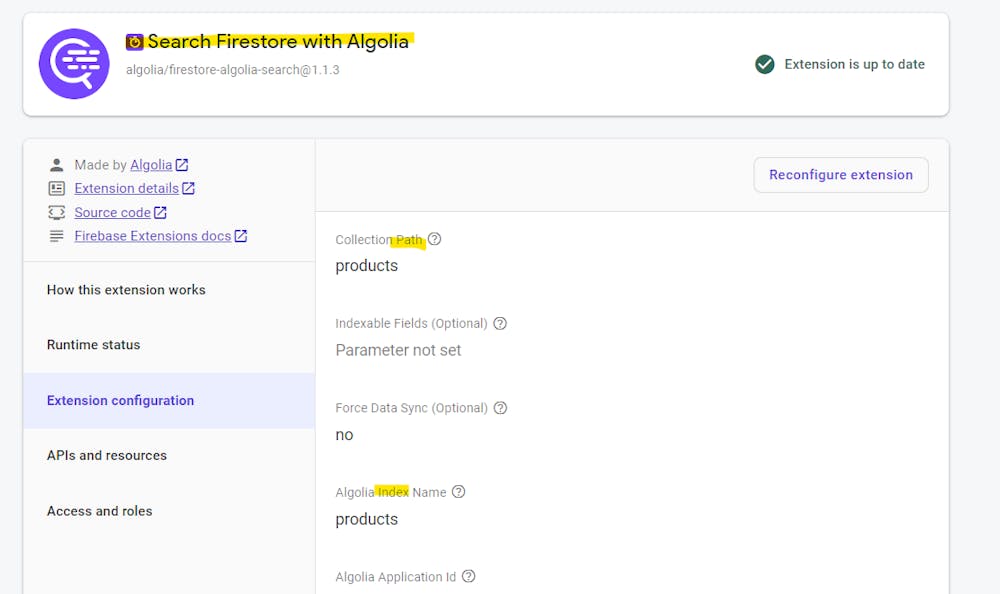Viewport: 1000px width, 594px height.
Task: Click the Algolia extension logo icon
Action: (74, 63)
